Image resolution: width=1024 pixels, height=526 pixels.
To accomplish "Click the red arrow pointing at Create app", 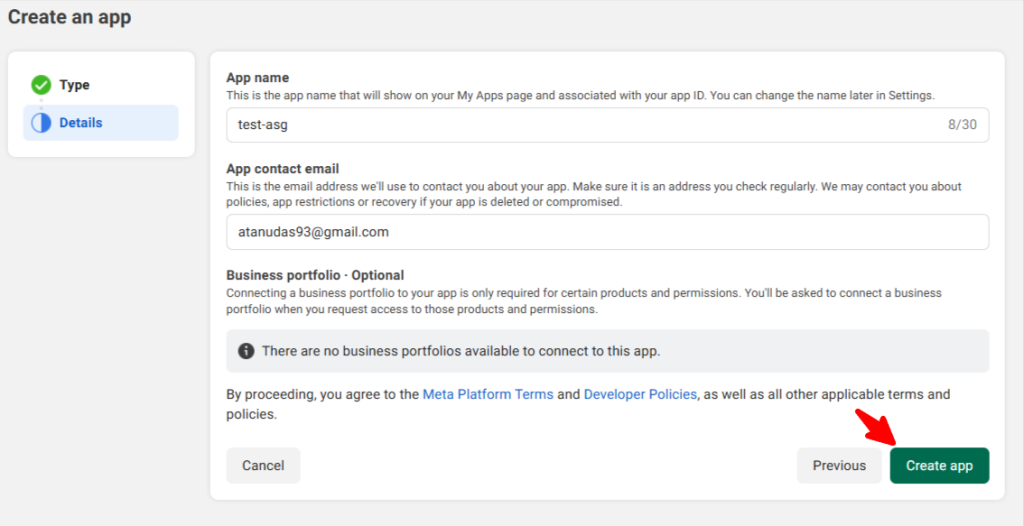I will pyautogui.click(x=875, y=429).
